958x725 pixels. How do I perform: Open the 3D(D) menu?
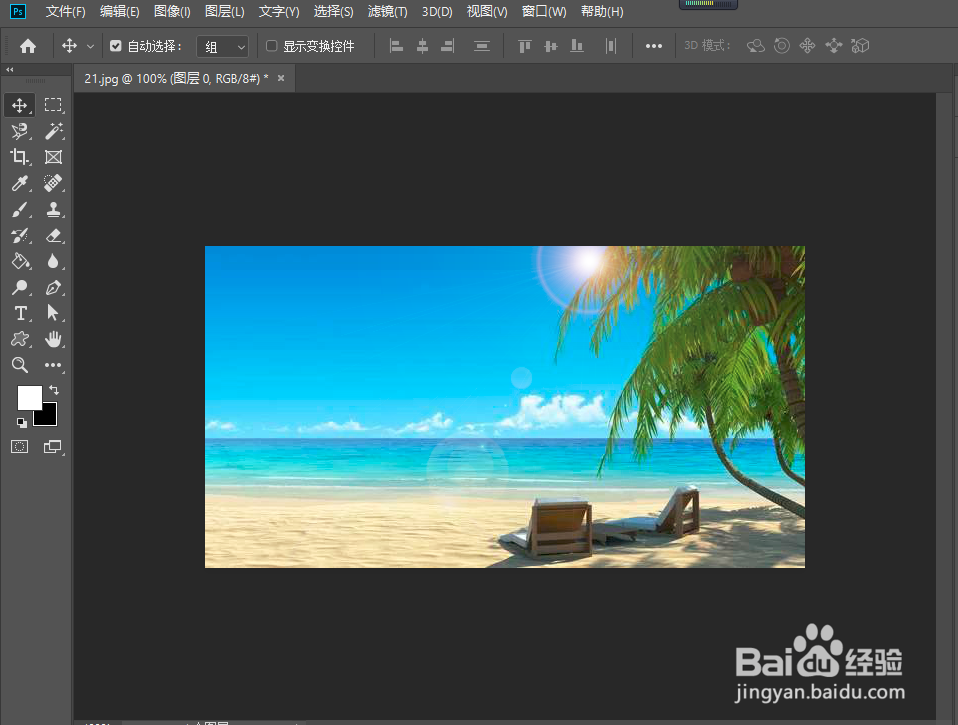437,12
